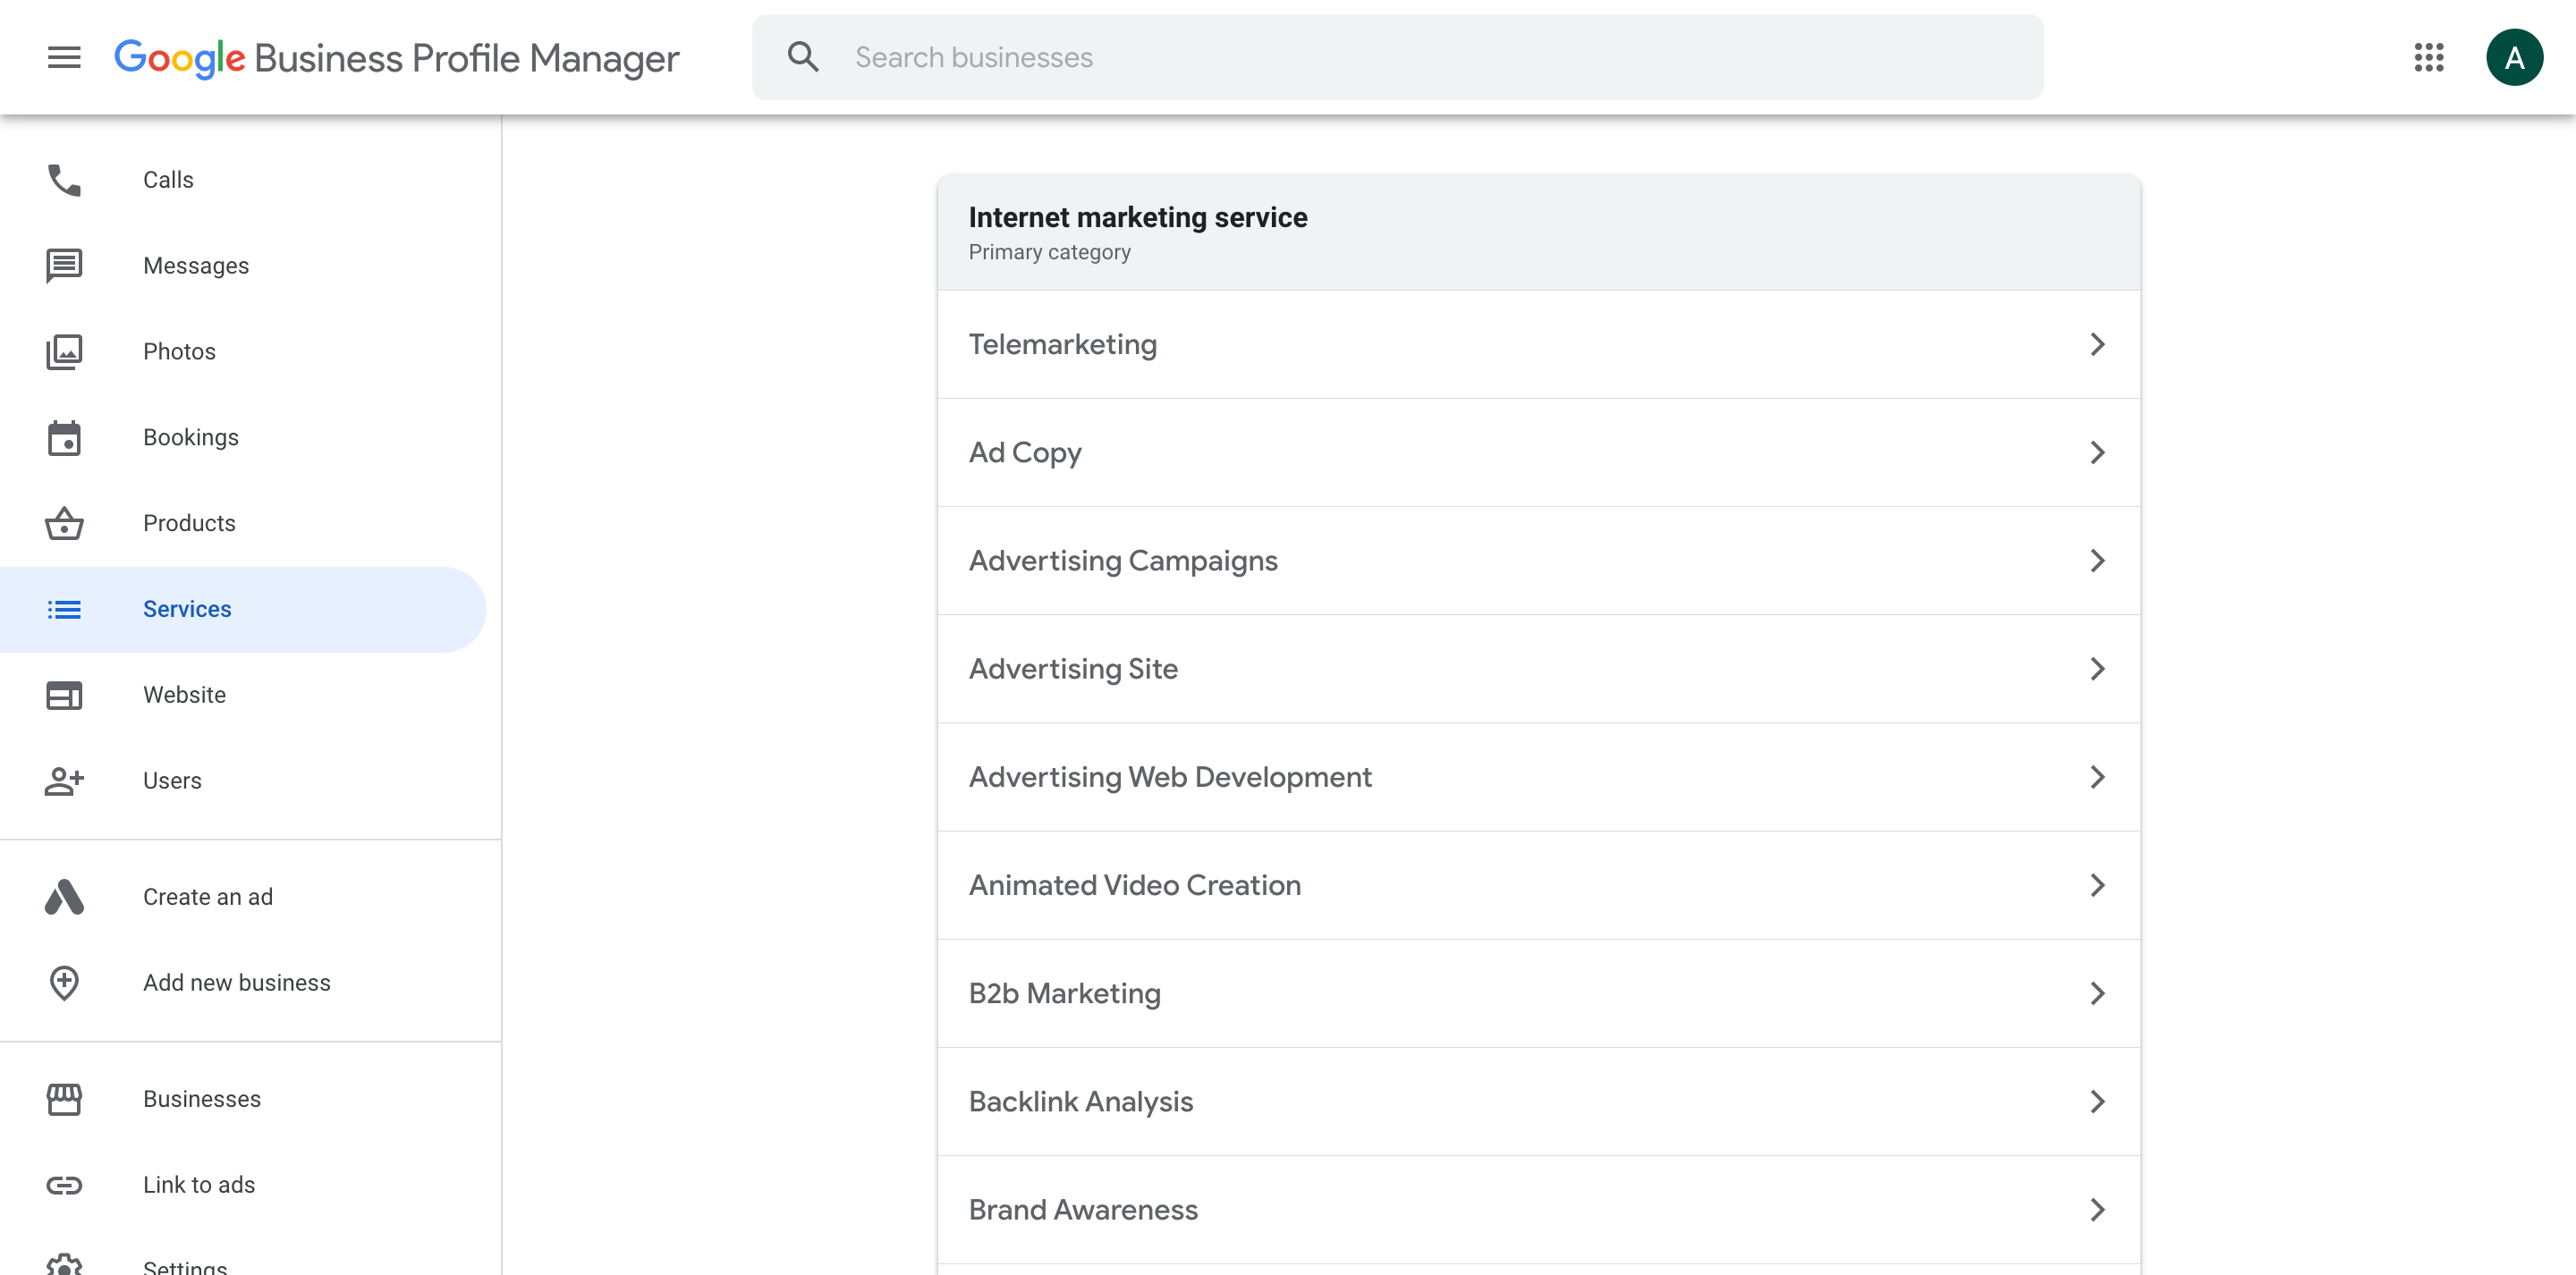Click the Products basket icon
The width and height of the screenshot is (2576, 1275).
[x=64, y=523]
